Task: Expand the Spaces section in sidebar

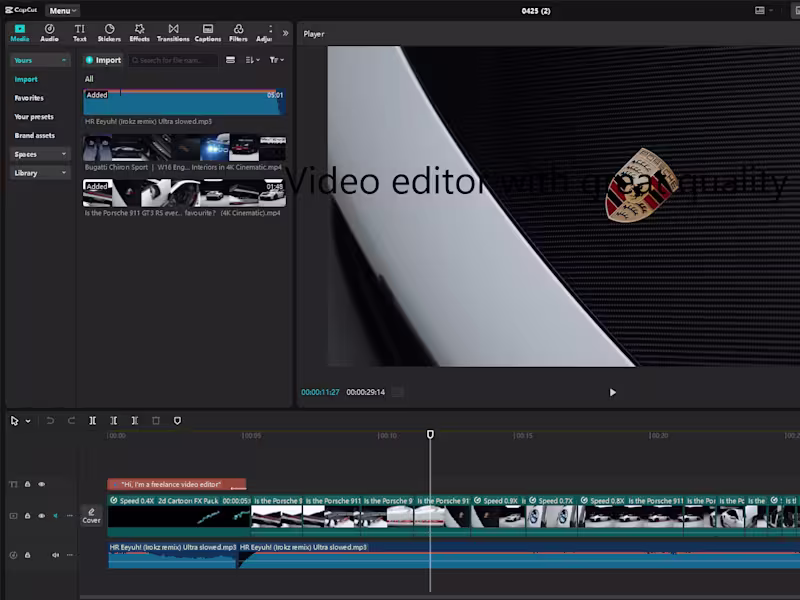Action: click(x=40, y=154)
